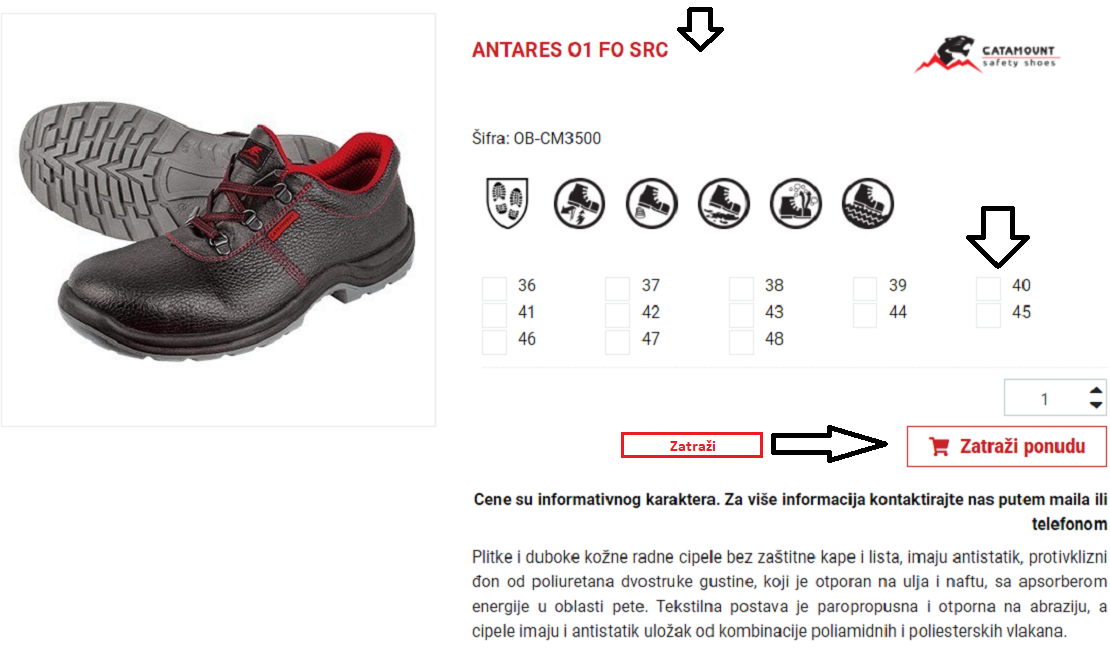Enable the size 44 checkbox
Image resolution: width=1110 pixels, height=648 pixels.
click(x=865, y=315)
